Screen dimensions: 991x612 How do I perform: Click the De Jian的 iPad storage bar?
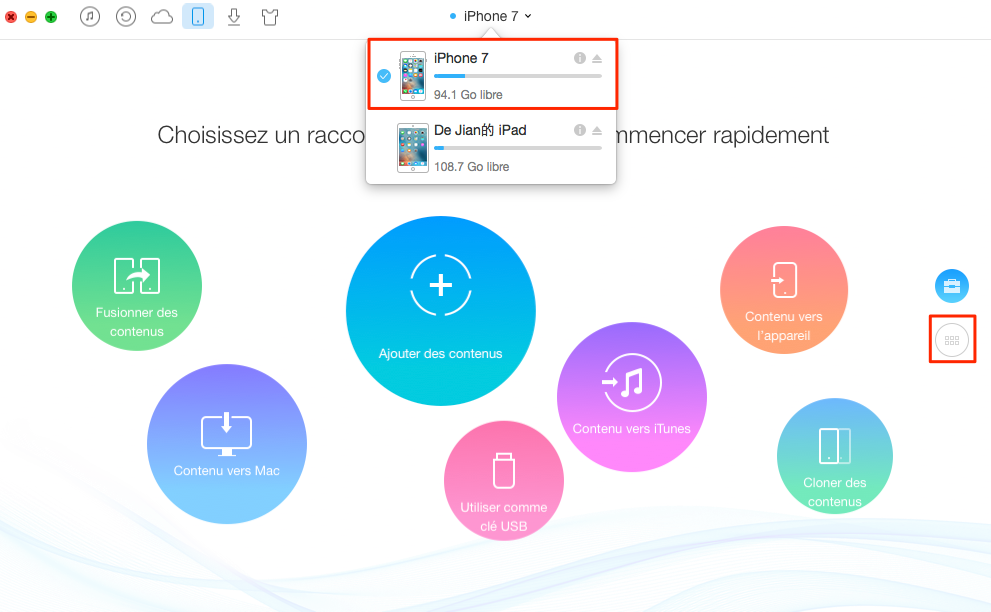518,148
